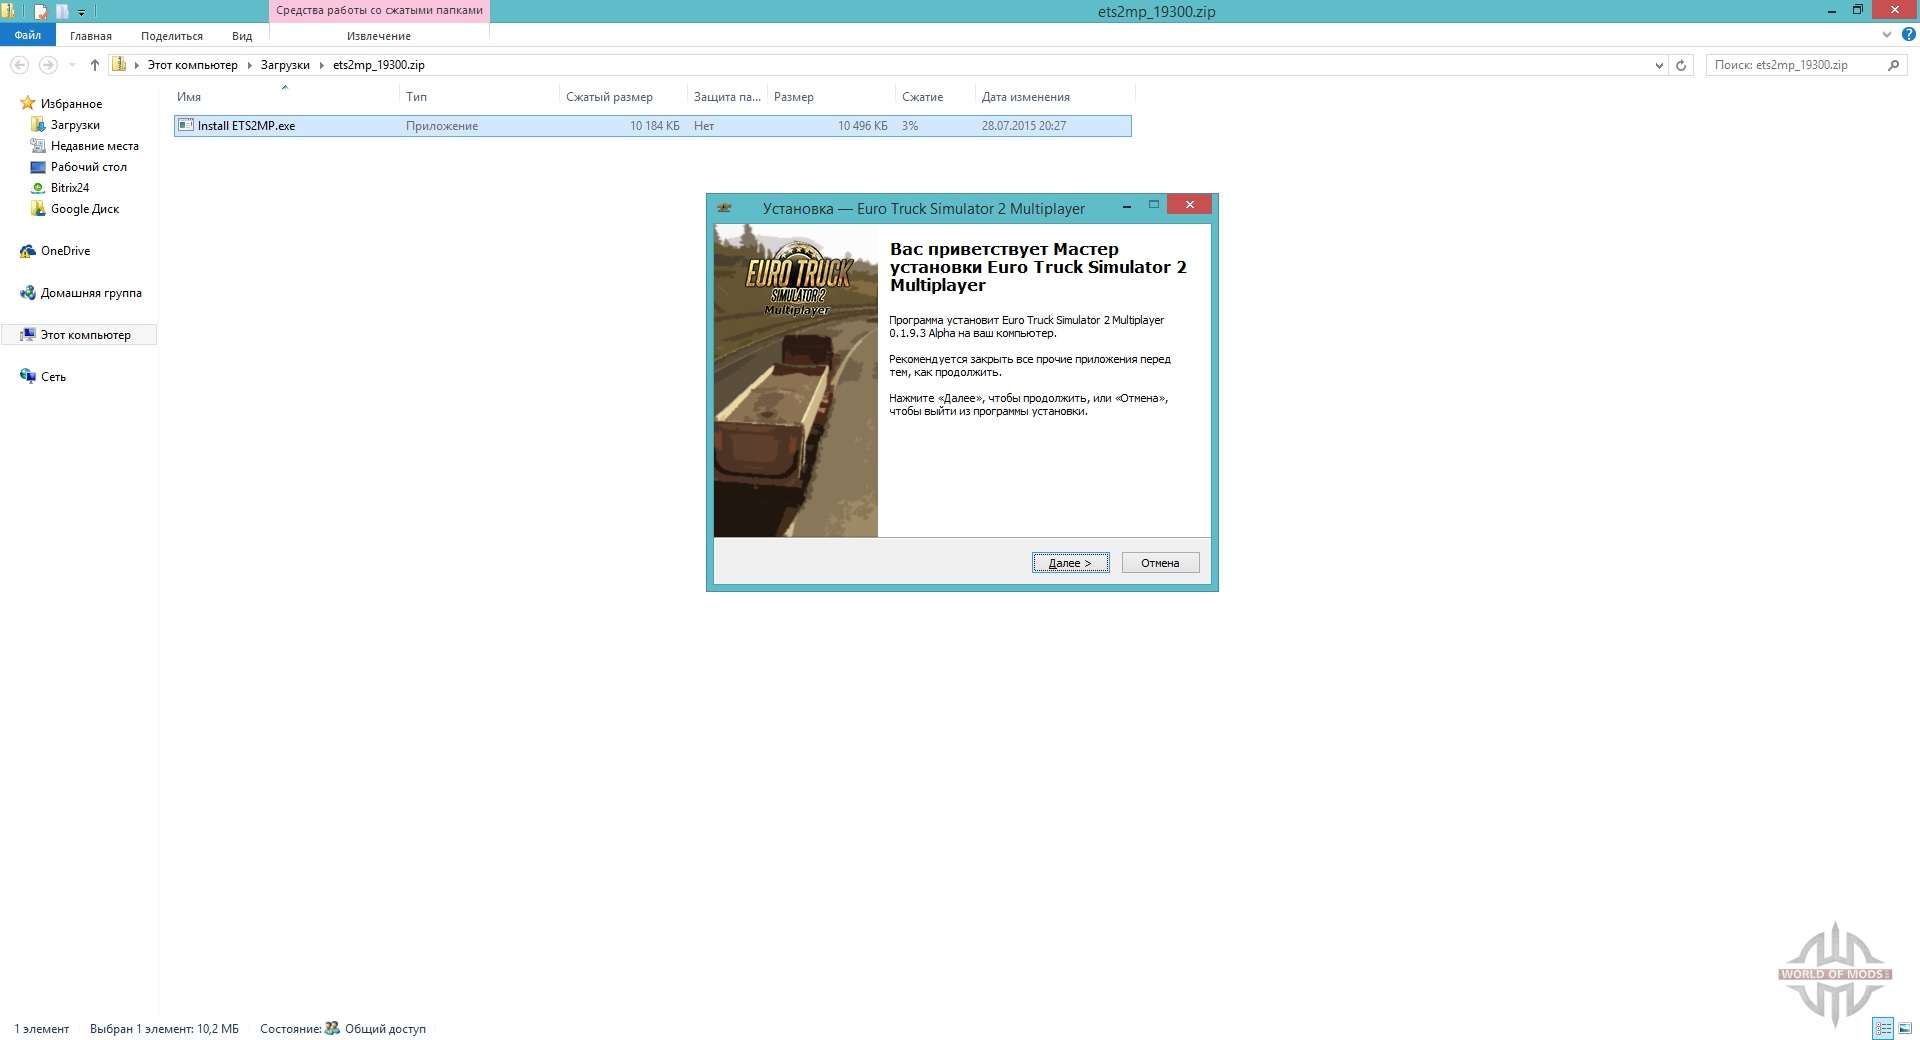
Task: Open the Поделиться ribbon tab
Action: point(171,36)
